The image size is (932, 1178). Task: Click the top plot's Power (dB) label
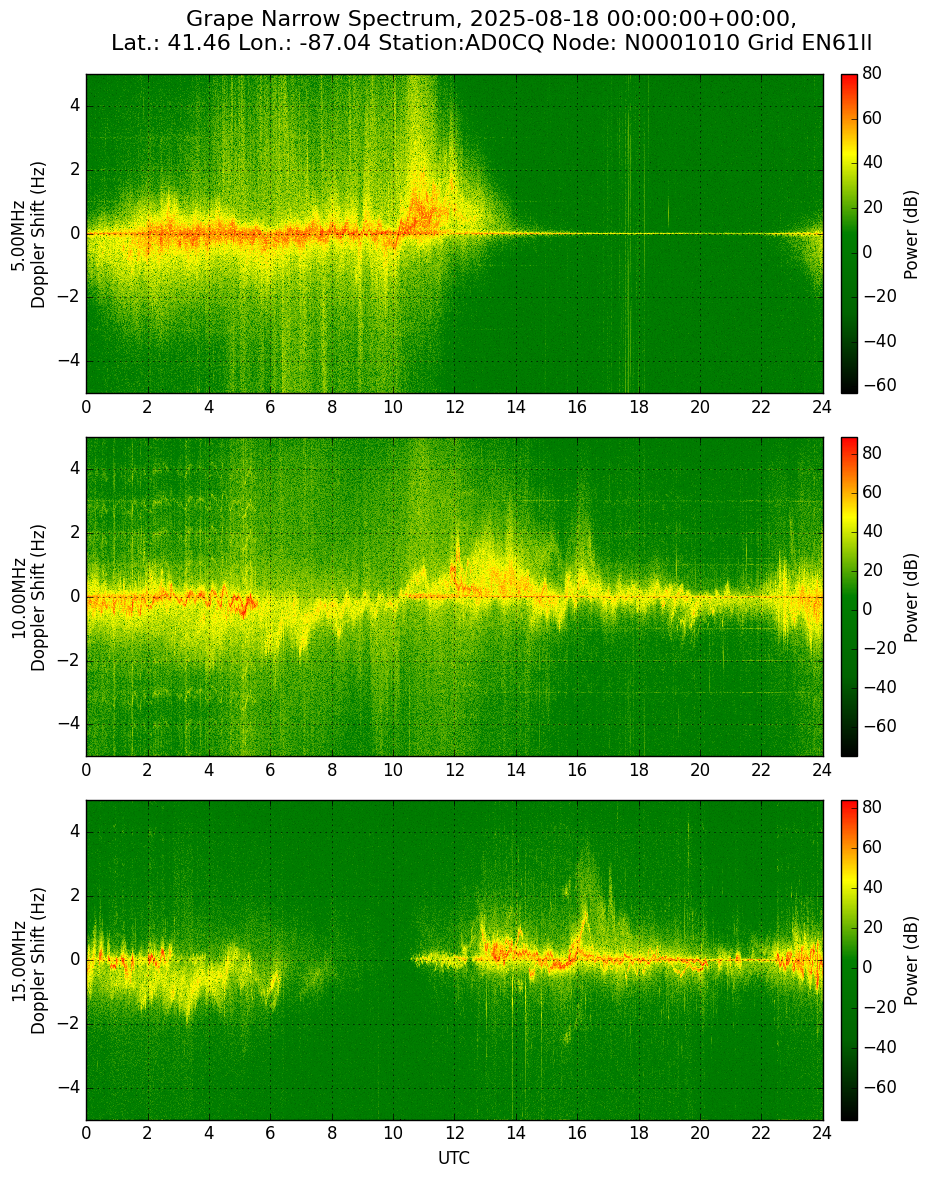911,234
